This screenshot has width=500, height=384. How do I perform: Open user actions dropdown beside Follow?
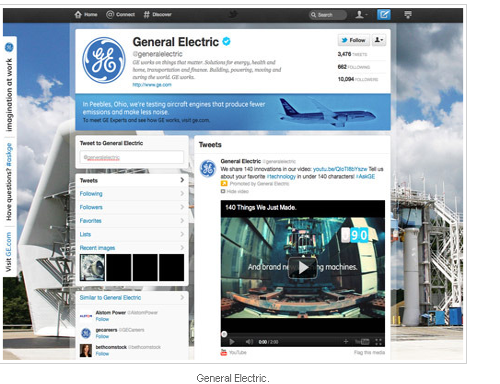(x=378, y=40)
